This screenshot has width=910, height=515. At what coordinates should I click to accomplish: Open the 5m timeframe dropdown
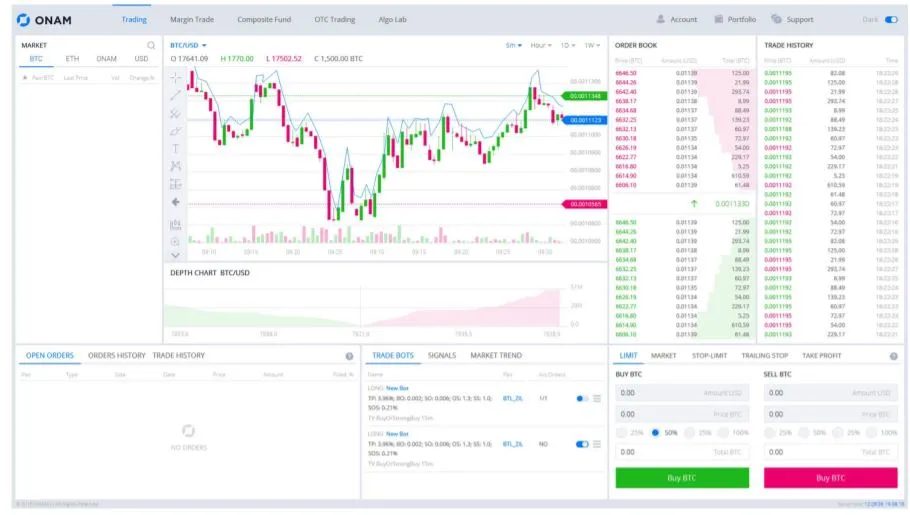514,45
